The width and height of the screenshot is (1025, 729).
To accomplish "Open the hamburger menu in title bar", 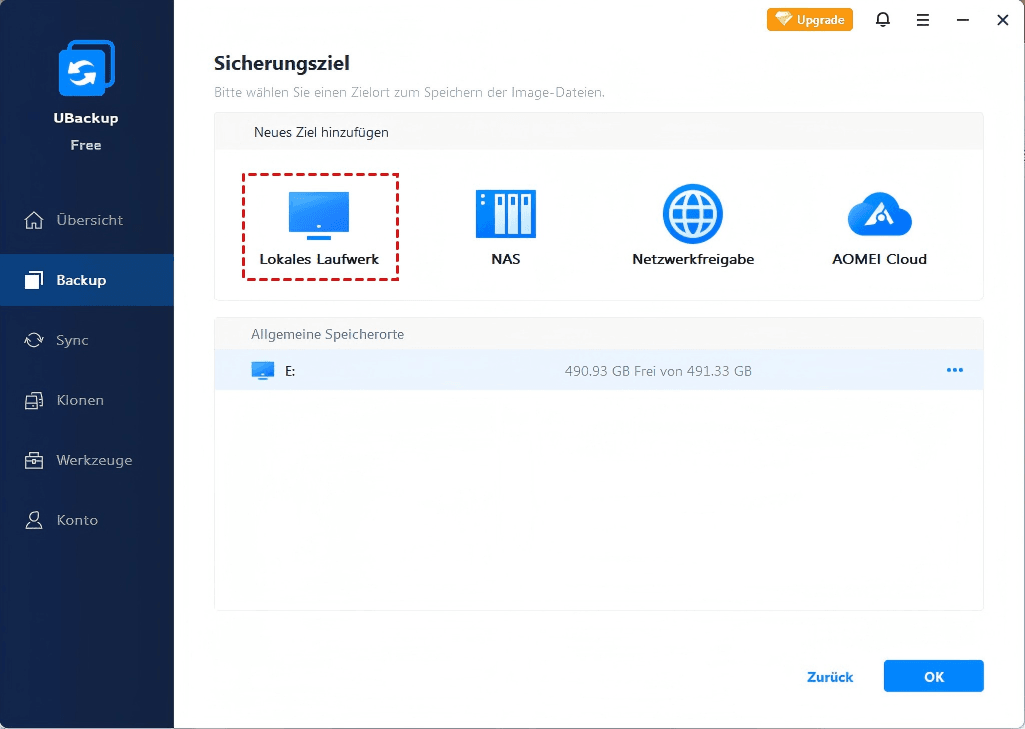I will (922, 20).
